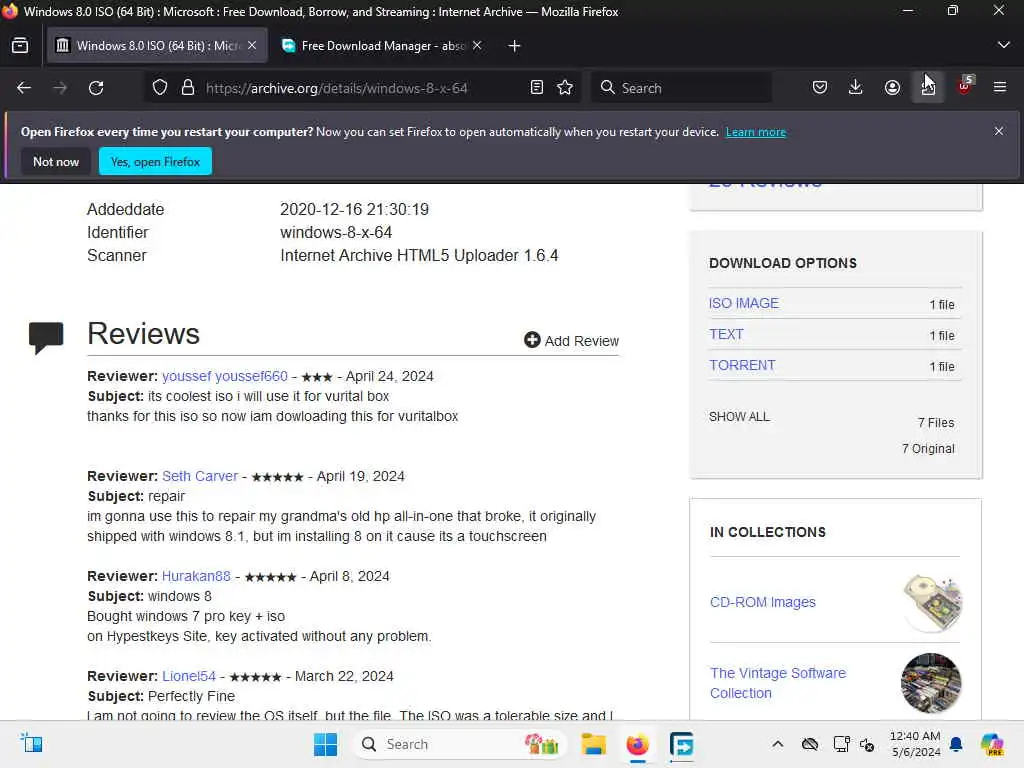The width and height of the screenshot is (1024, 768).
Task: Click the CD-ROM Images collection thumbnail
Action: click(x=933, y=602)
